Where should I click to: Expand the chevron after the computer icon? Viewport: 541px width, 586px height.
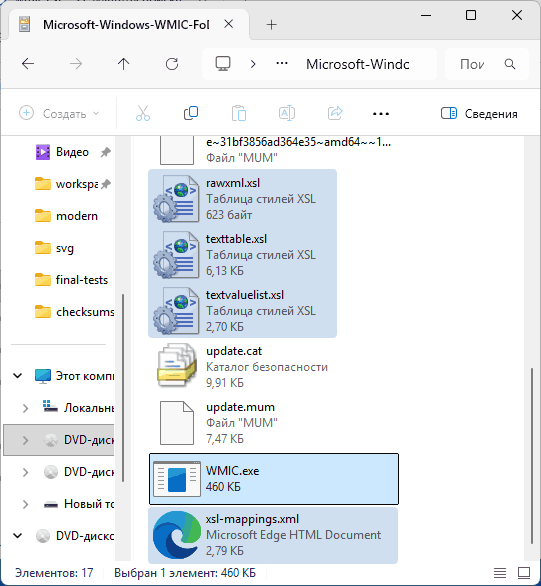pyautogui.click(x=253, y=64)
